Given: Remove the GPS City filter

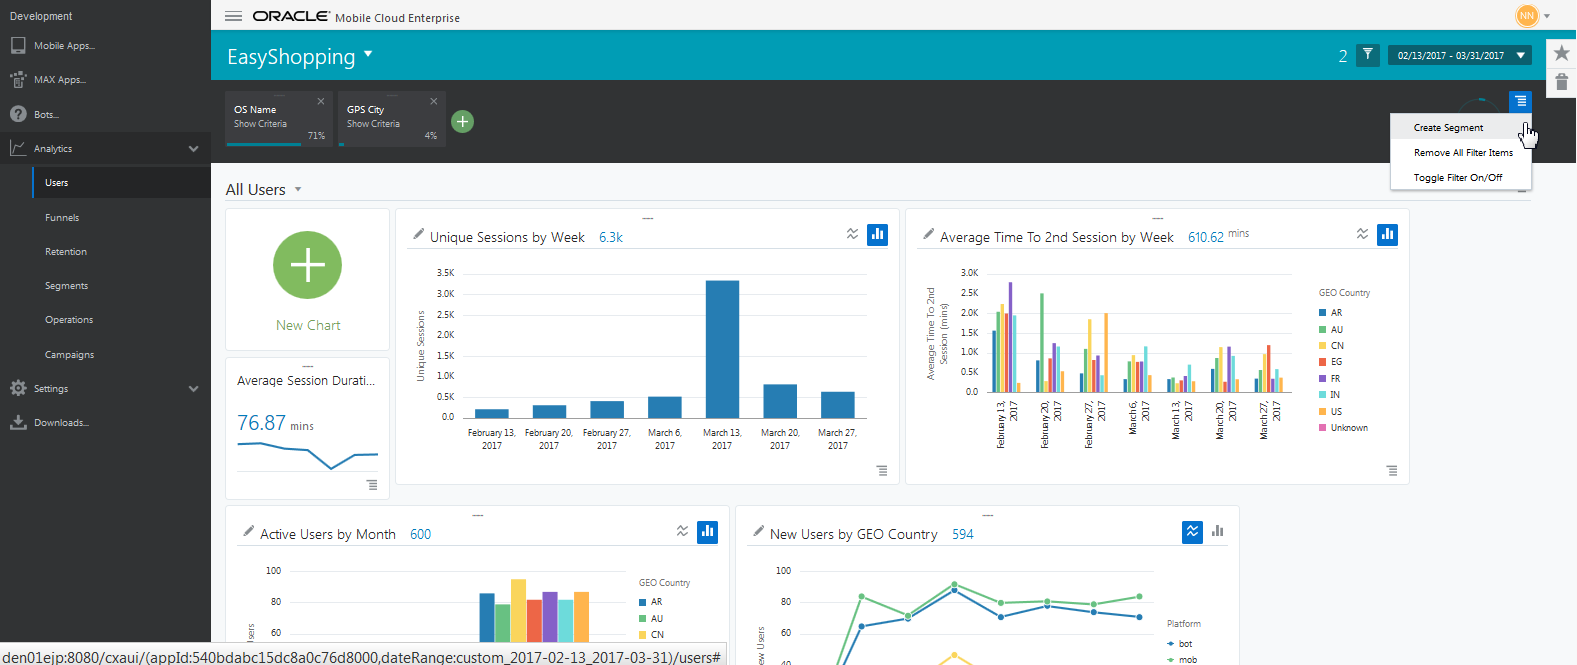Looking at the screenshot, I should [x=434, y=101].
